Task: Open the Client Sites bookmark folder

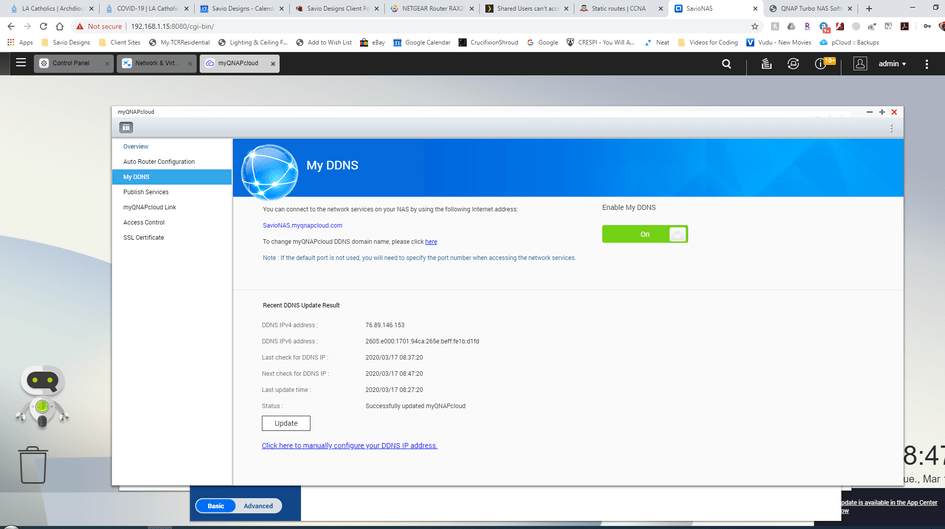Action: [119, 42]
